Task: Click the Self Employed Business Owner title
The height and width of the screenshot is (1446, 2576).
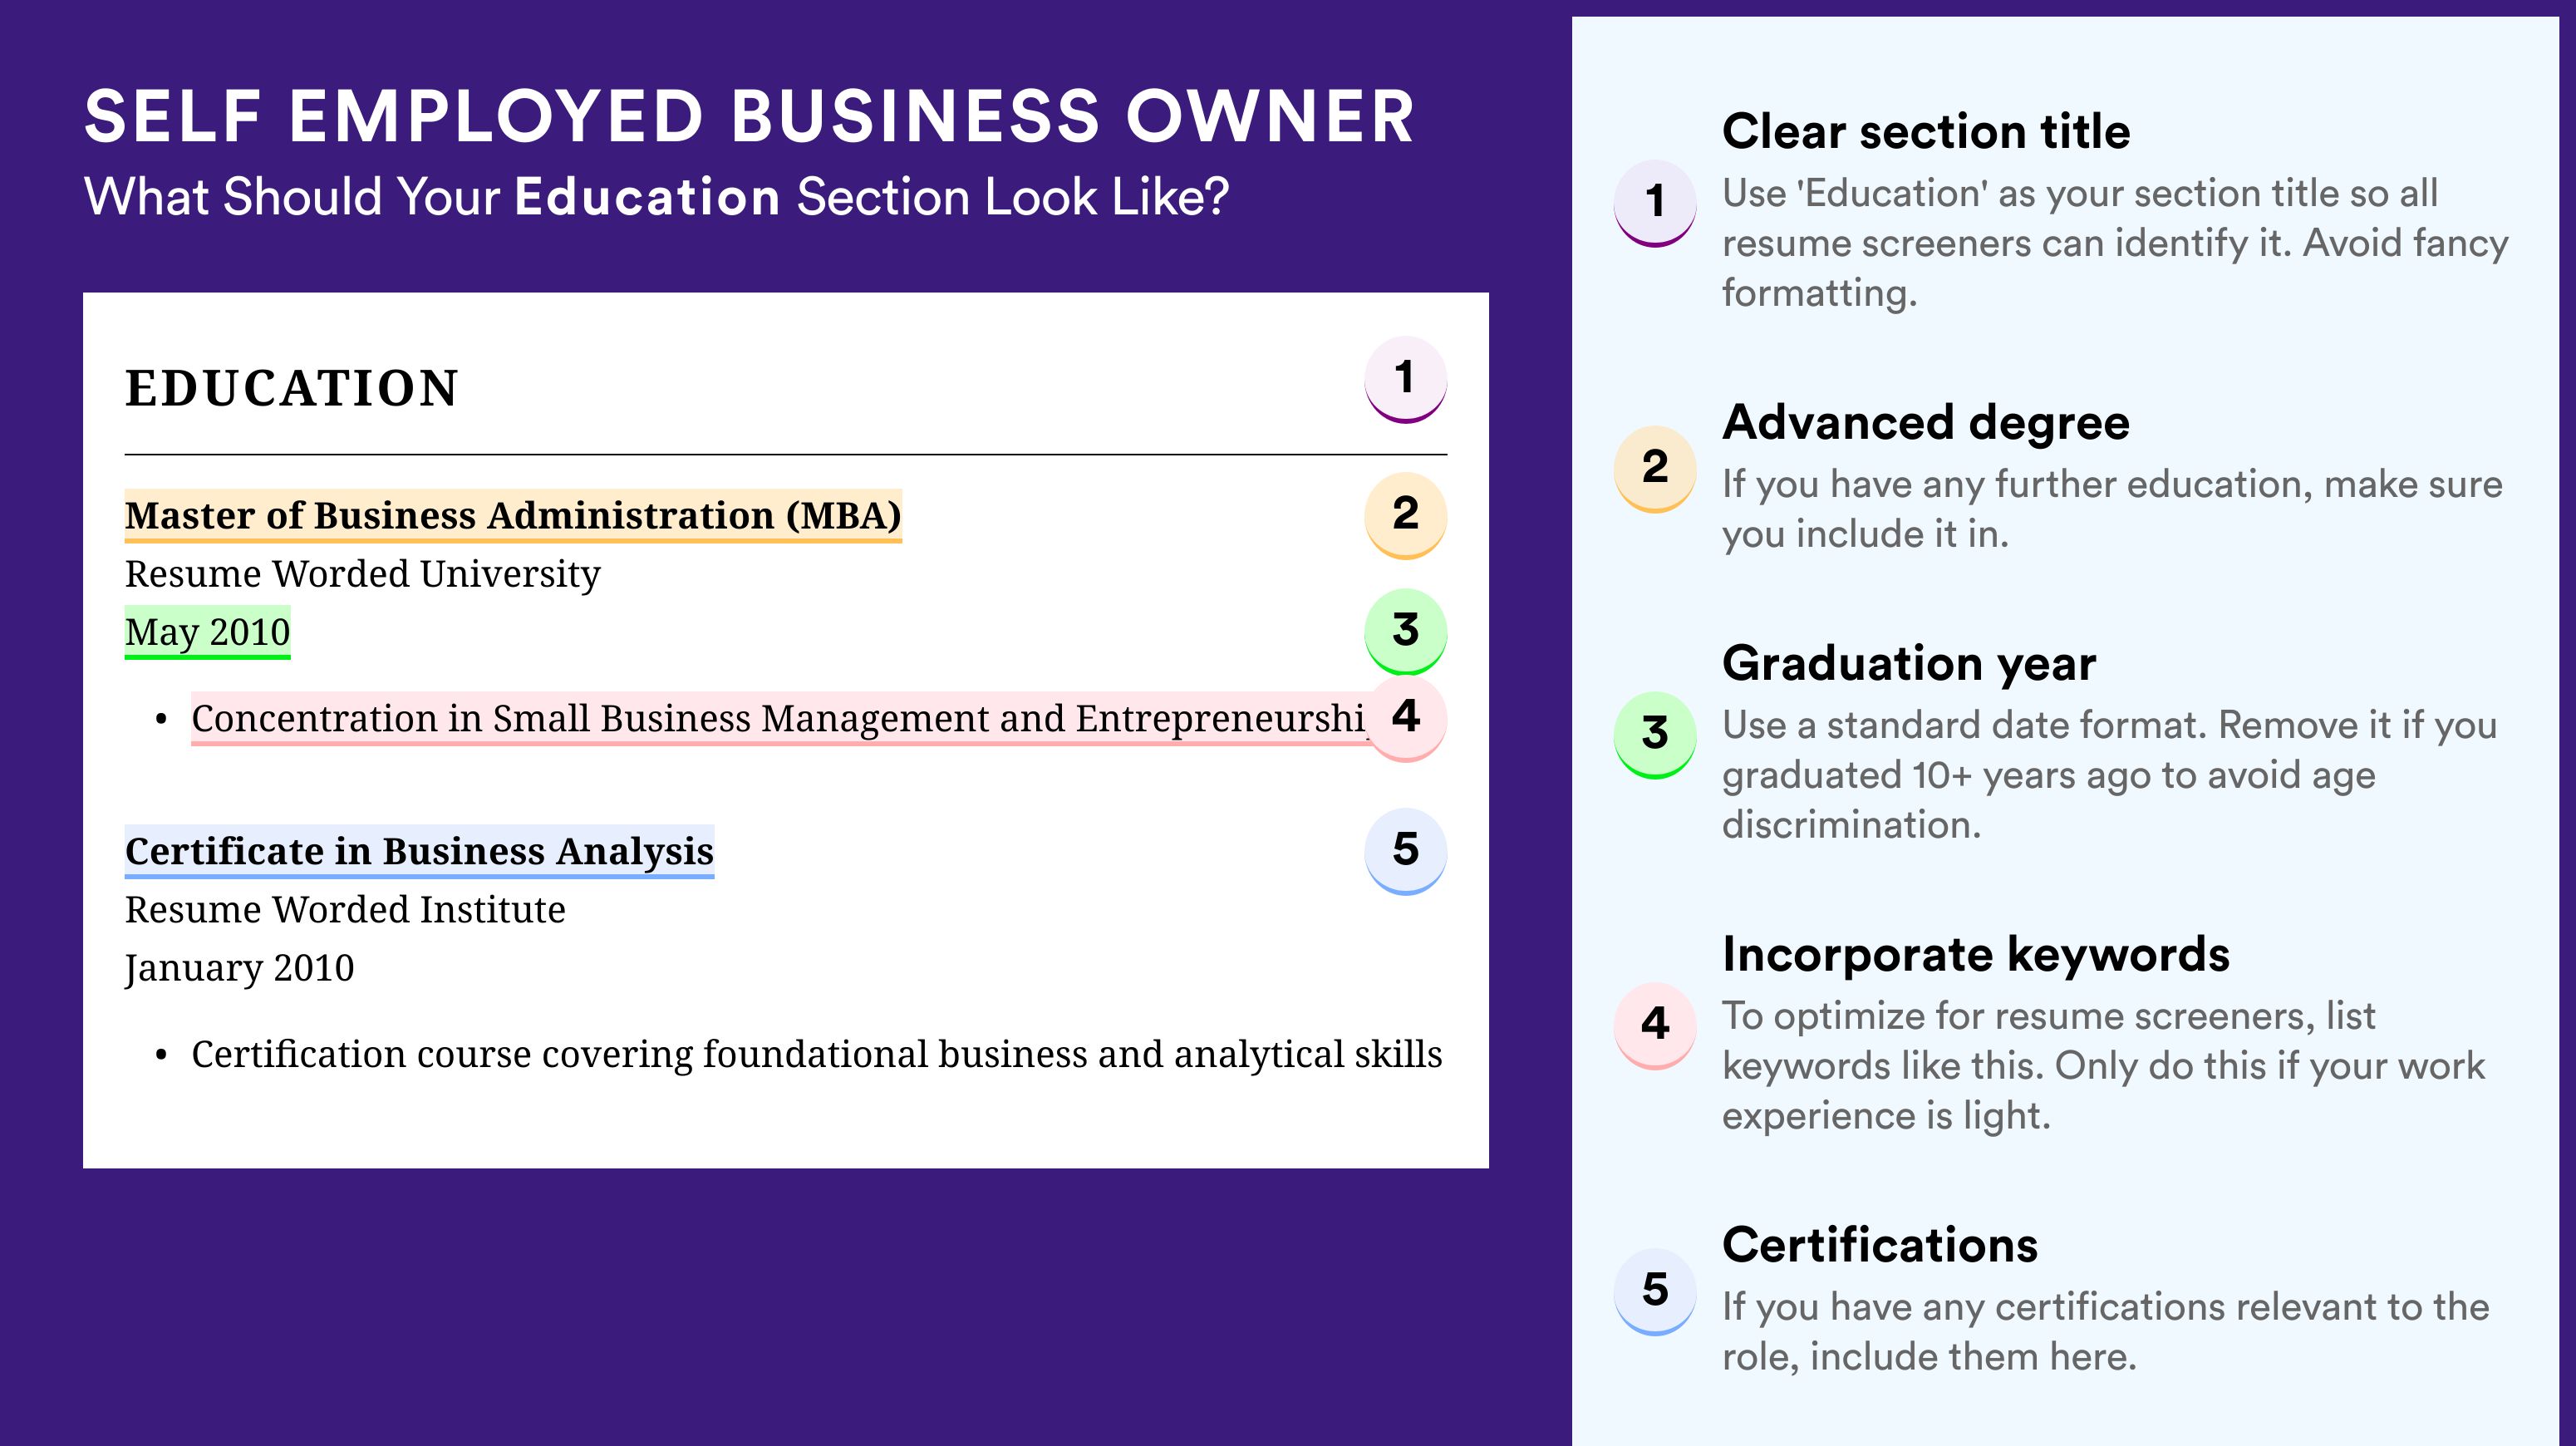Action: 748,117
